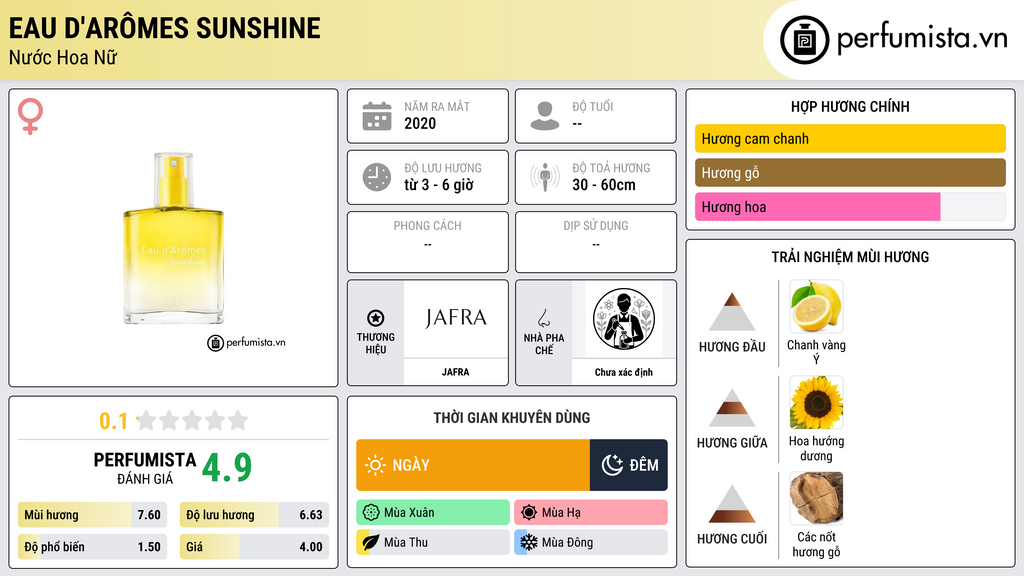Click the snowflake icon next to Mùa Đông
Viewport: 1024px width, 576px height.
click(x=529, y=542)
